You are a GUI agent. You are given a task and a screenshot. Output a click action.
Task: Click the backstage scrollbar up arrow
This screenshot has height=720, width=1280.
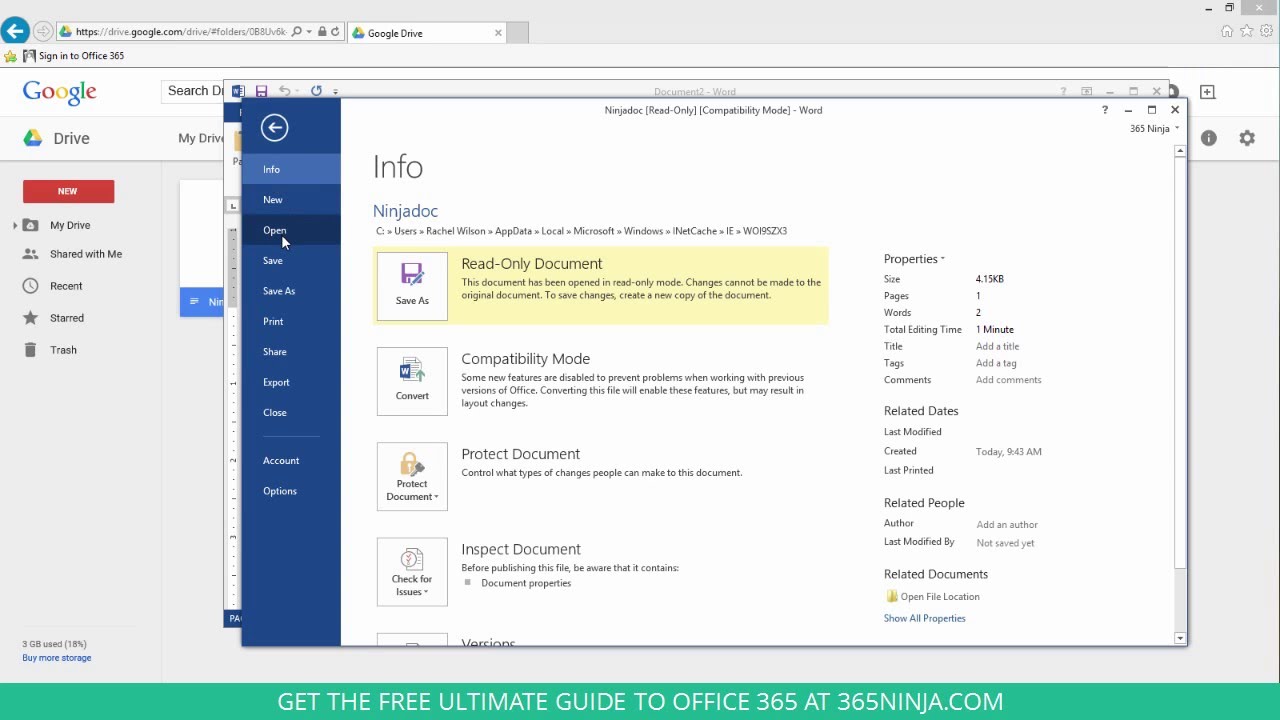click(x=1181, y=151)
